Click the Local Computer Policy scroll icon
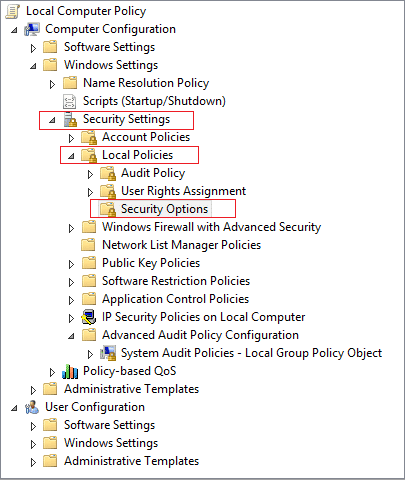Viewport: 405px width, 480px height. (x=13, y=11)
